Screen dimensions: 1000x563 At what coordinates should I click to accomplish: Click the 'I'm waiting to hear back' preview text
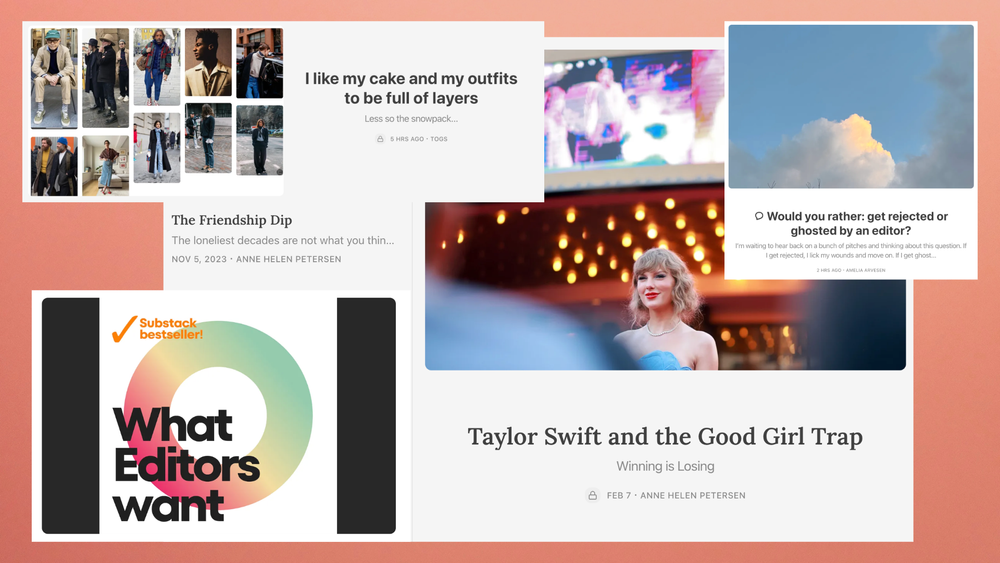pos(851,250)
